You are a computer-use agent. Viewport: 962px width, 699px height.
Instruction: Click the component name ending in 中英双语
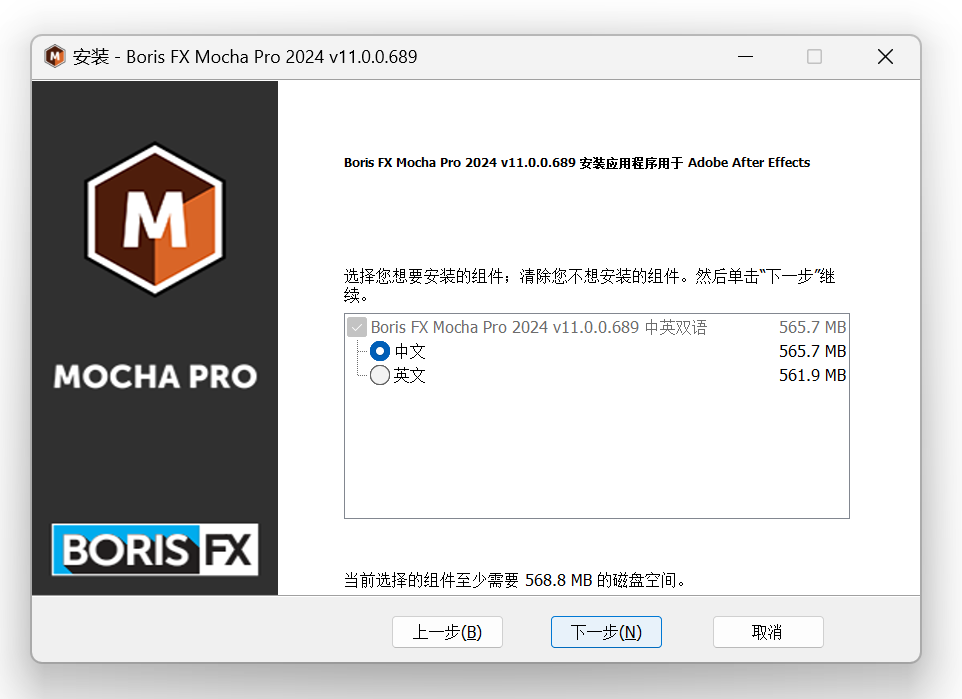pos(539,327)
